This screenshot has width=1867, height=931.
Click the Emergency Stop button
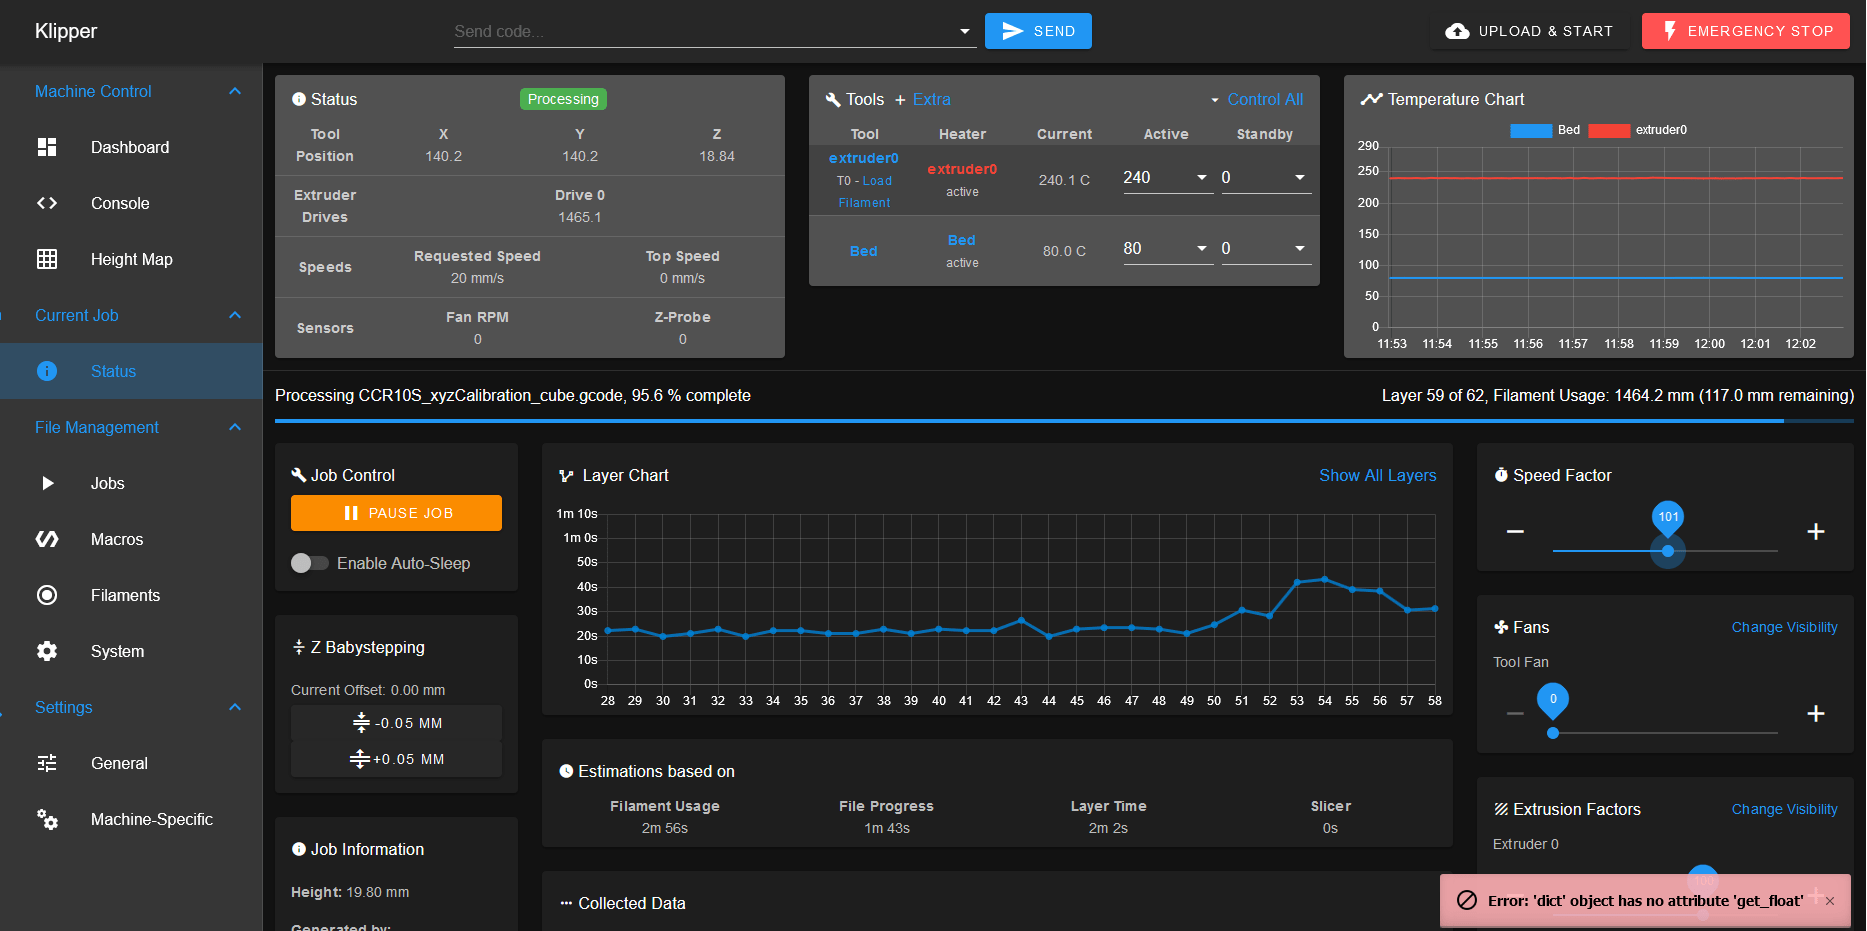(x=1746, y=31)
